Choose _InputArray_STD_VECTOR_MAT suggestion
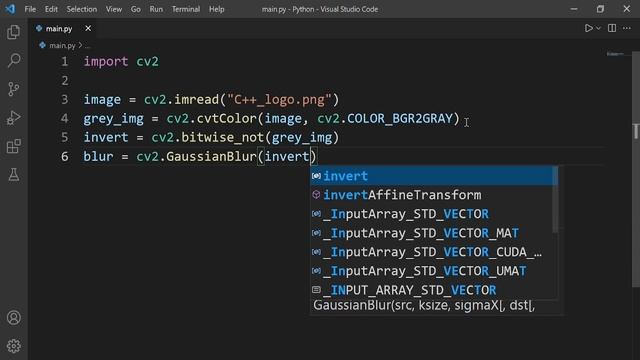 [x=431, y=233]
